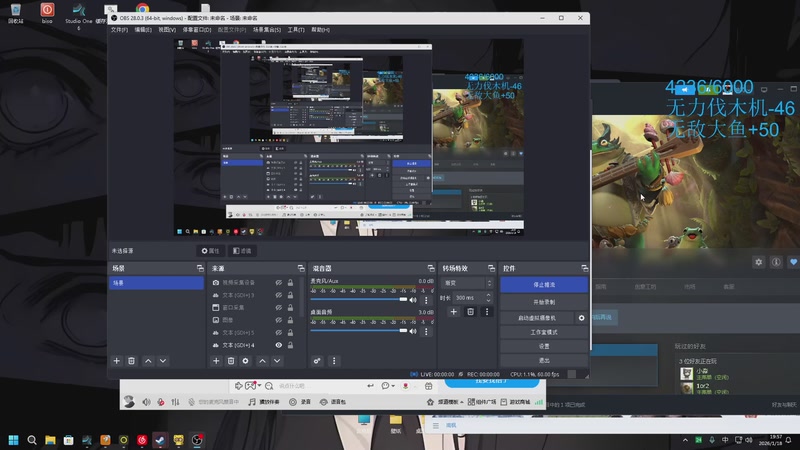Click 启动虚拟摄像机 button
800x450 pixels.
(x=537, y=318)
